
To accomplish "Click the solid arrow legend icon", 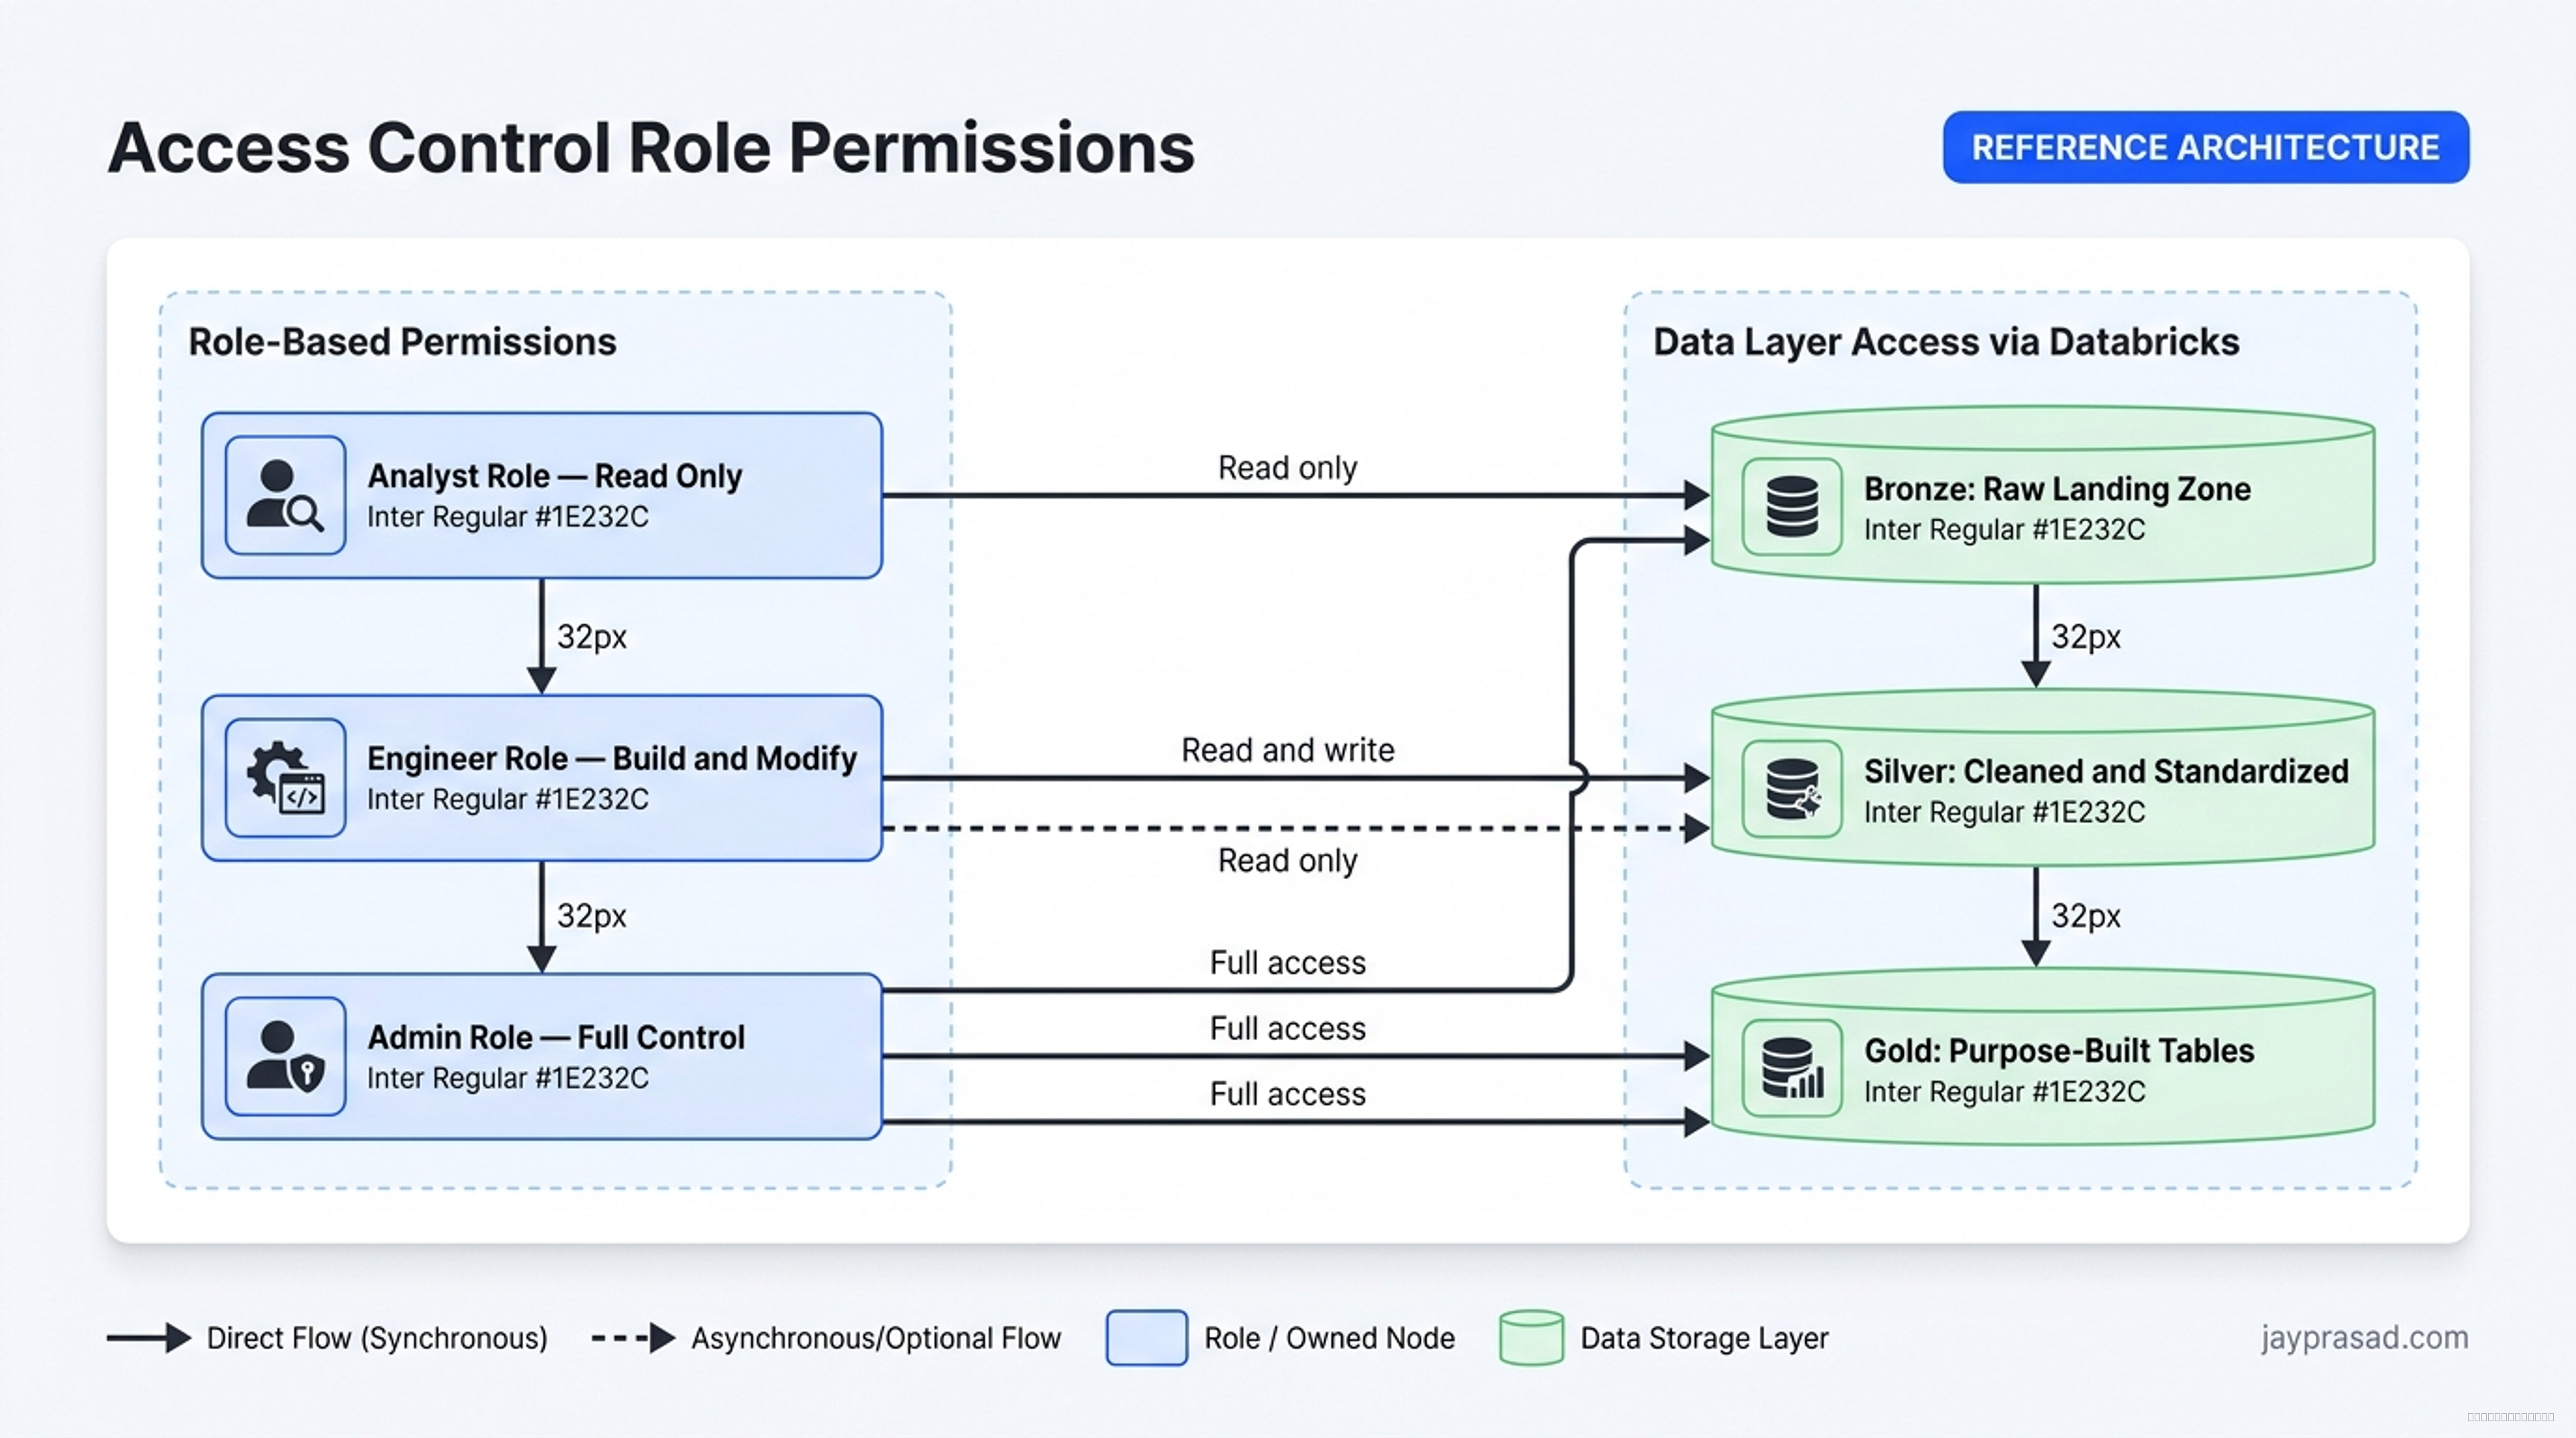I will 149,1338.
